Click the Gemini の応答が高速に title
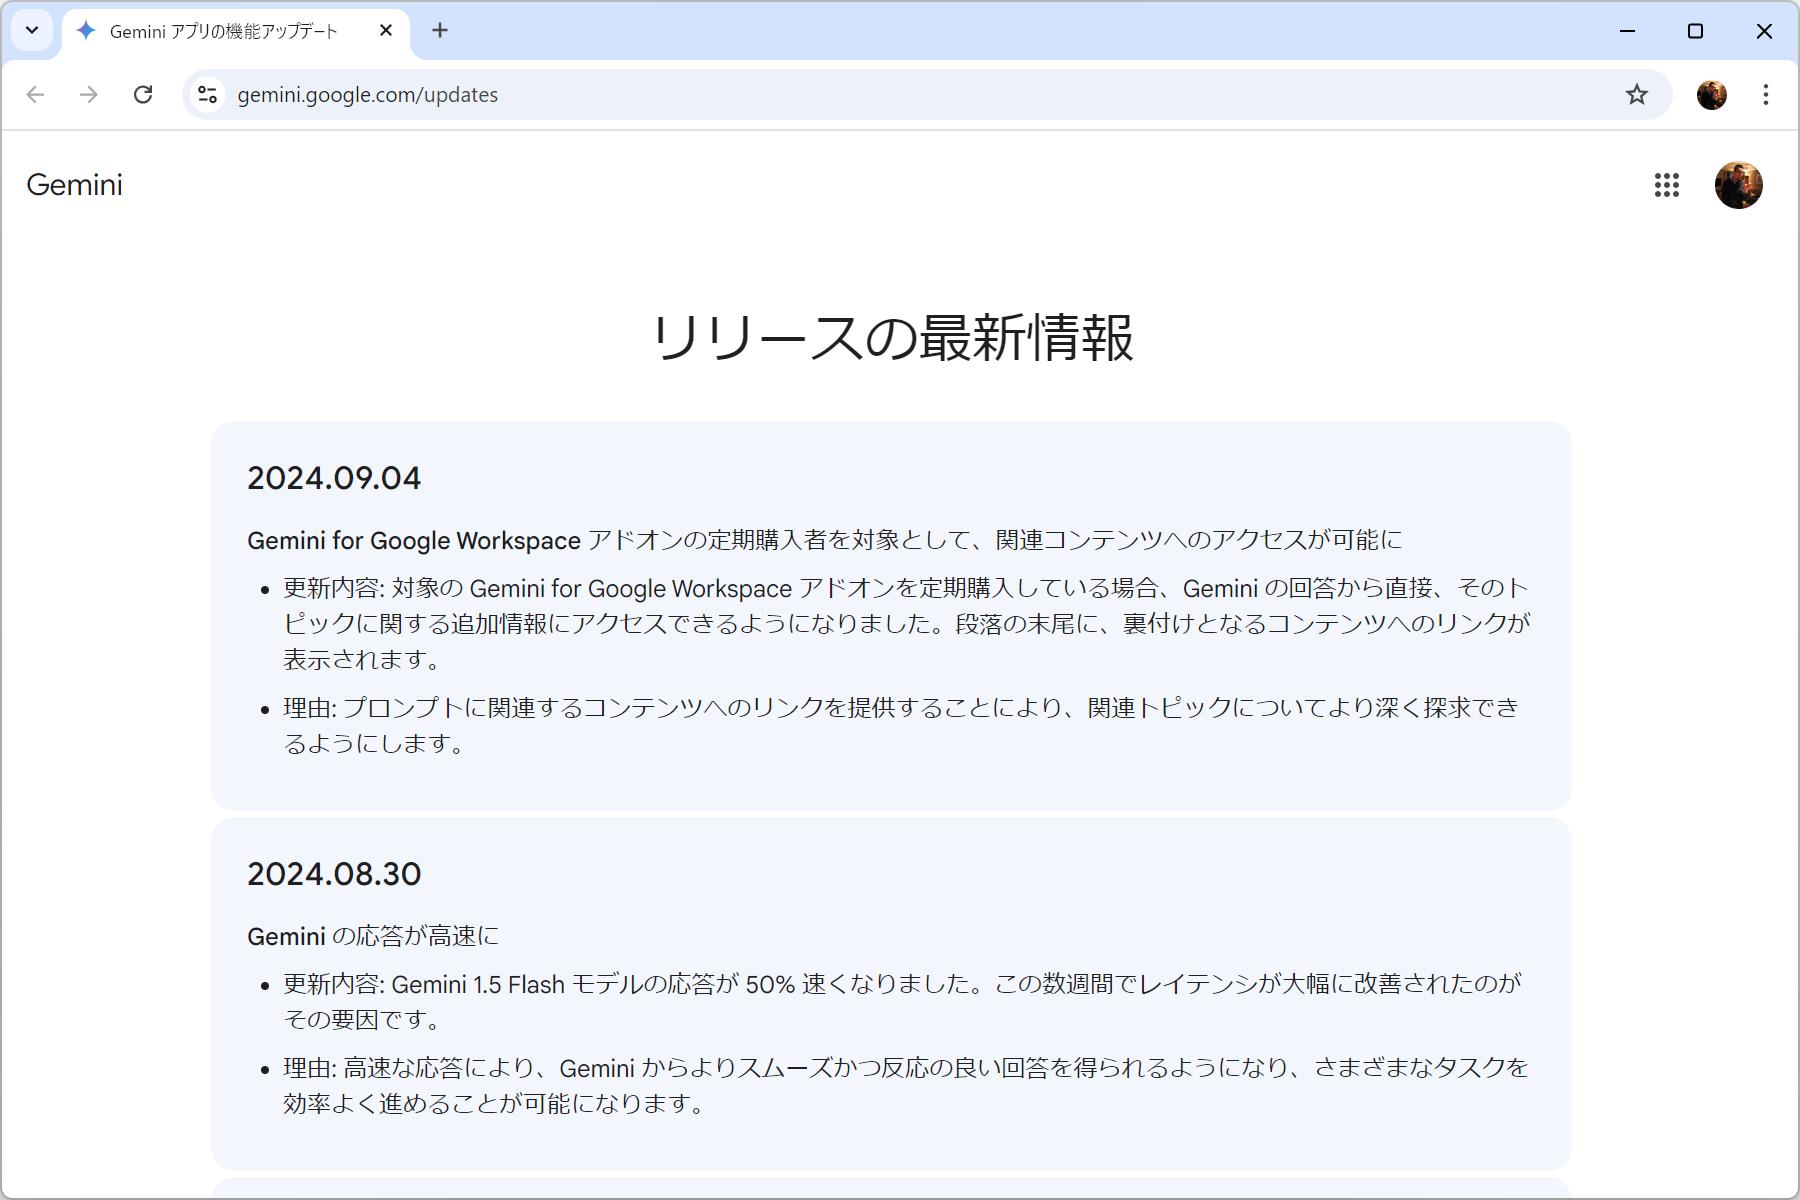Viewport: 1800px width, 1200px height. (373, 936)
